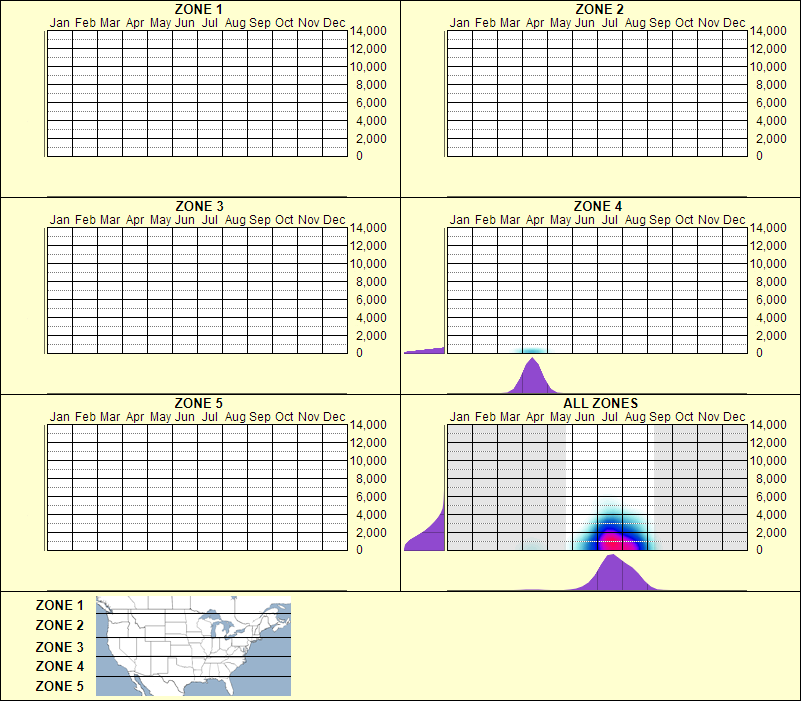Select the Jul column header in ALL ZONES
Viewport: 801px width, 701px height.
coord(610,415)
